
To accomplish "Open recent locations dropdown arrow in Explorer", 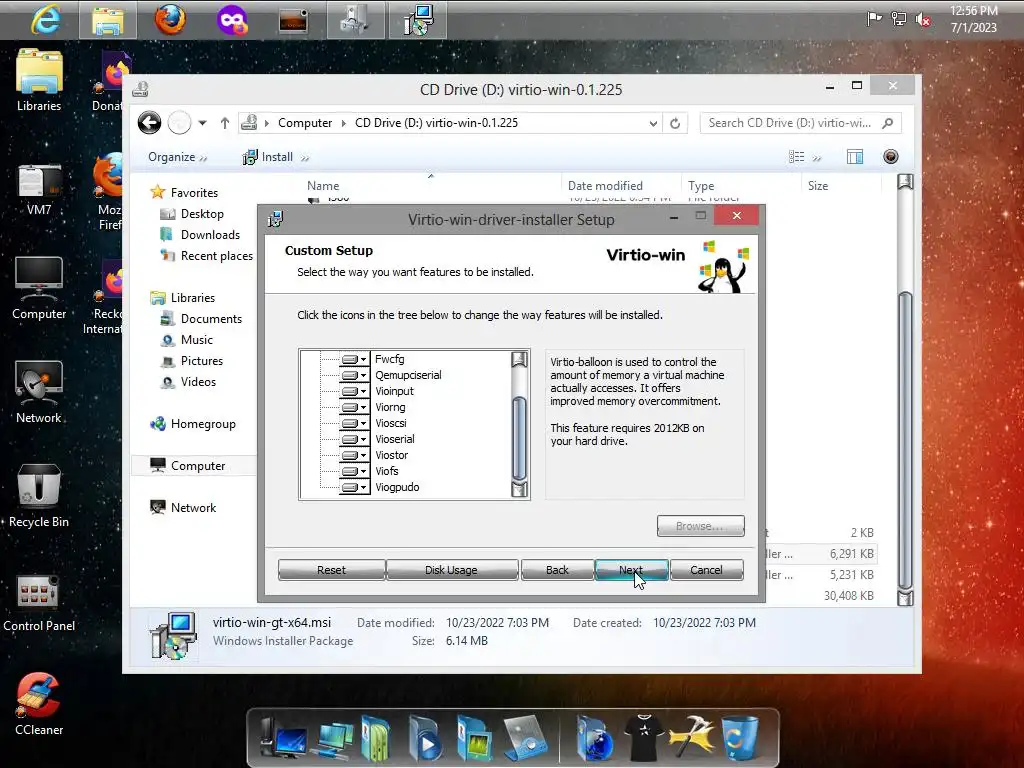I will click(x=202, y=123).
